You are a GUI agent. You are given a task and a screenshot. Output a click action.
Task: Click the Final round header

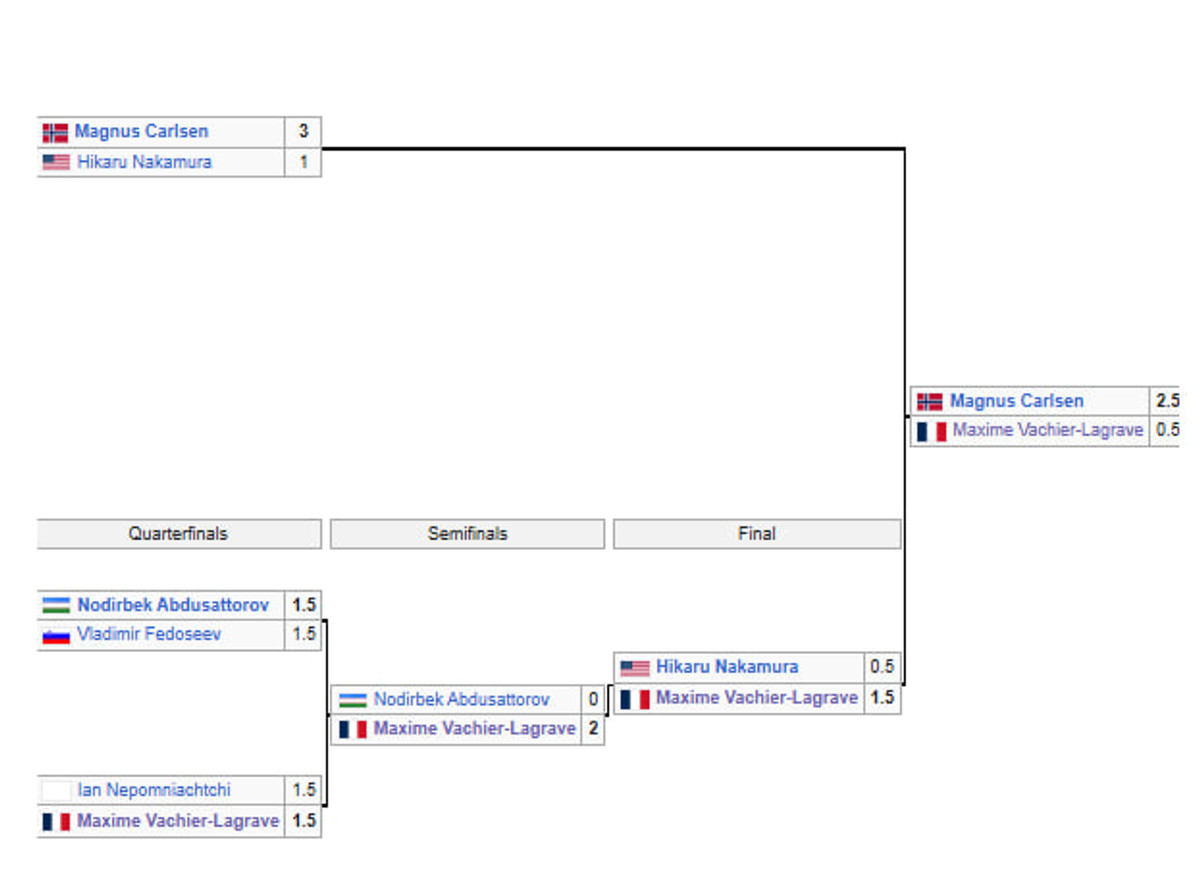tap(756, 534)
